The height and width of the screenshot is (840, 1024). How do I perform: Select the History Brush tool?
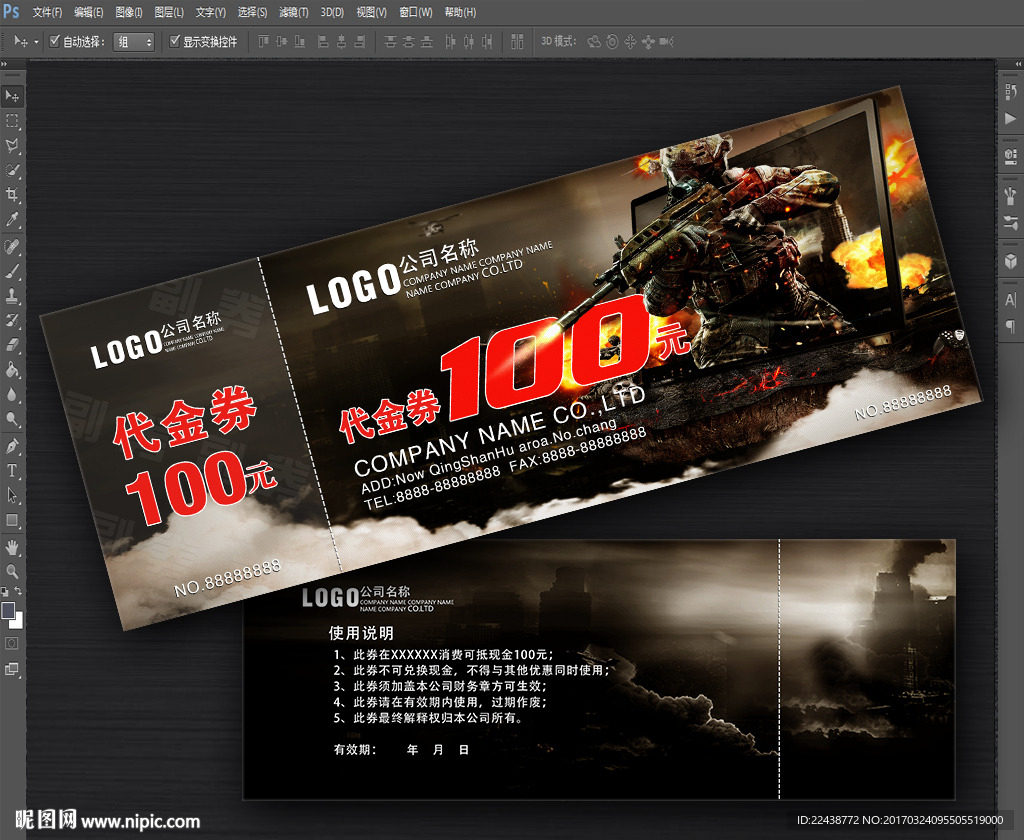tap(12, 321)
